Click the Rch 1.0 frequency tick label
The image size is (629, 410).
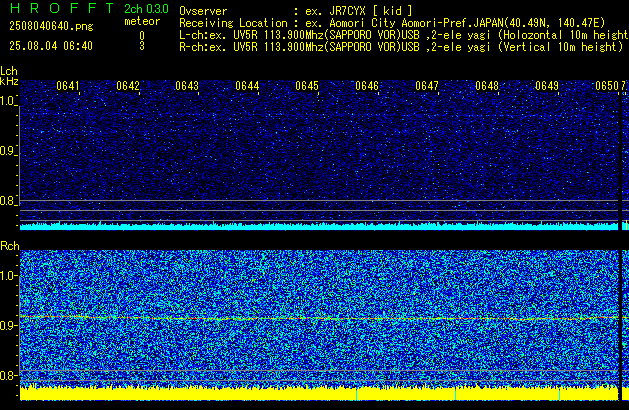[8, 276]
